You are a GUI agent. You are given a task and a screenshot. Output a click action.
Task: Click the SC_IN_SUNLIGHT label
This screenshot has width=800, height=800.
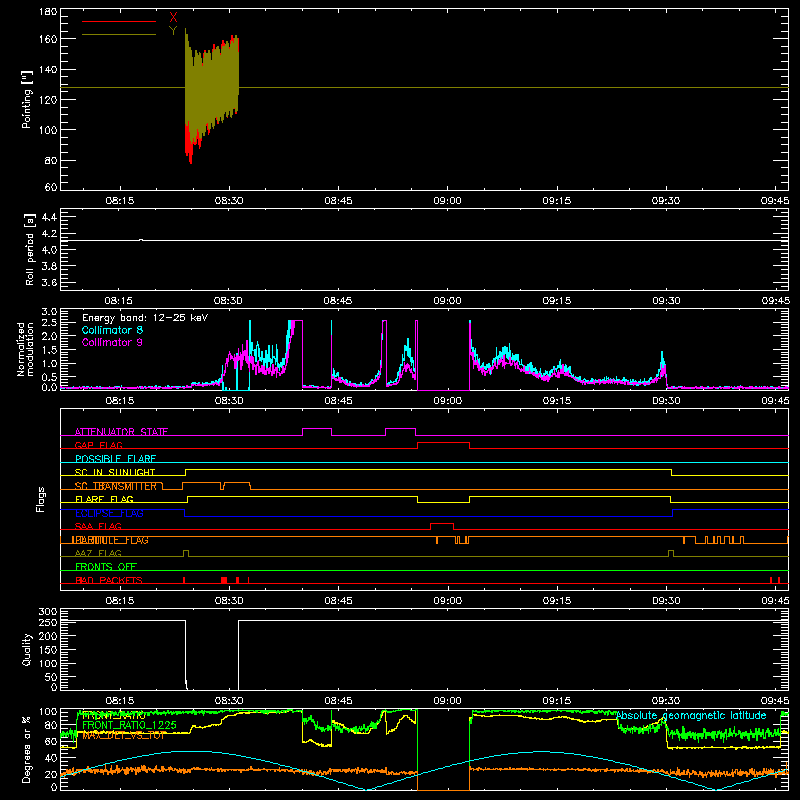click(115, 472)
